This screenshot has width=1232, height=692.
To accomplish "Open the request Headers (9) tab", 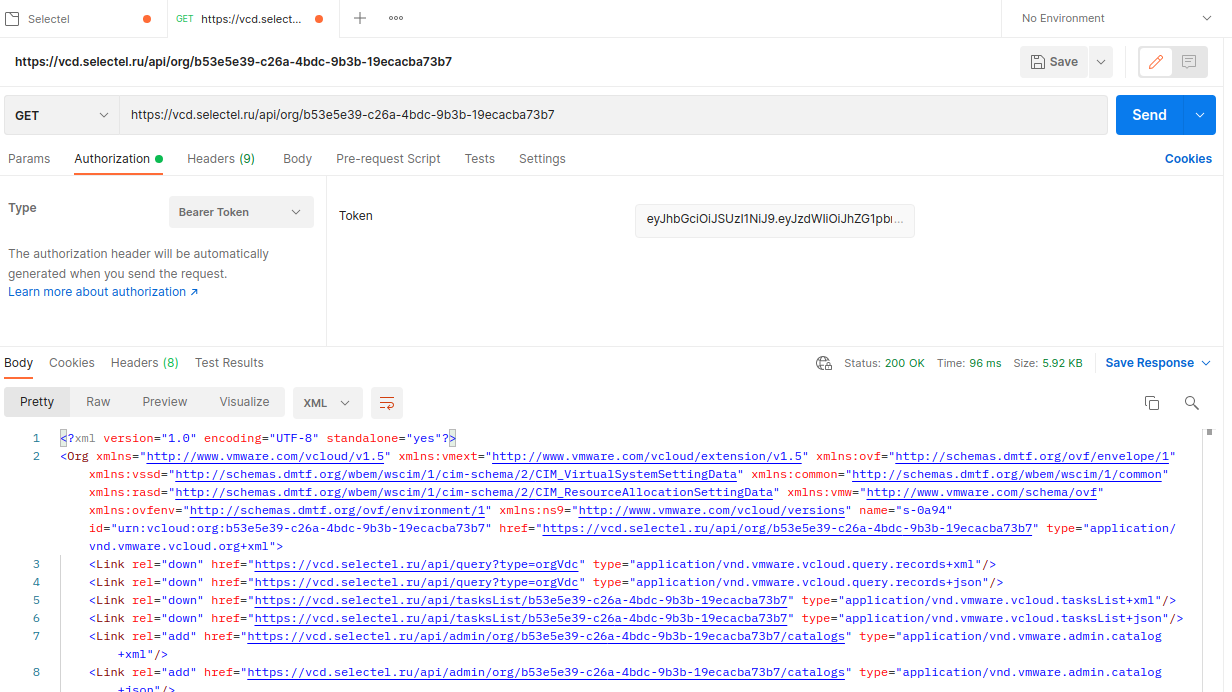I will click(221, 159).
